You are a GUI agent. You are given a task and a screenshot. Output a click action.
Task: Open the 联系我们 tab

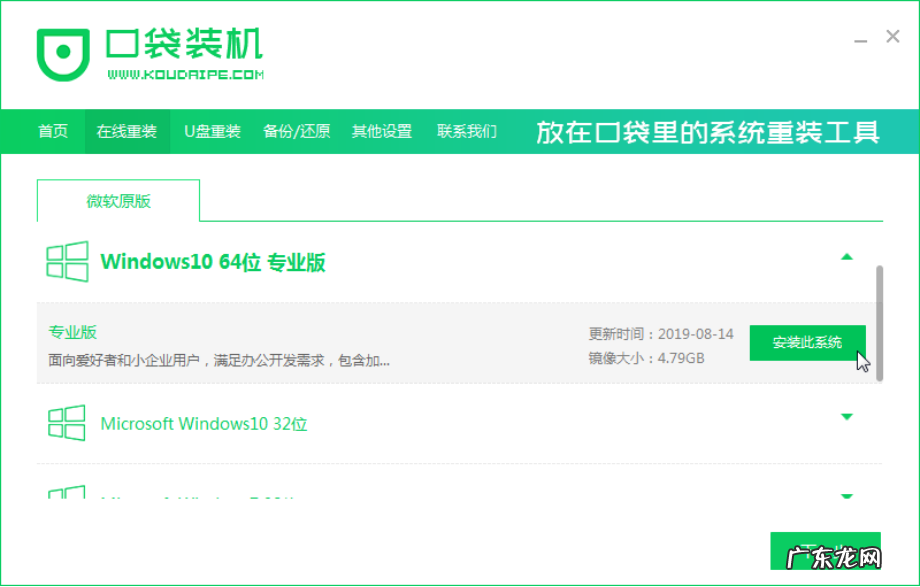pos(466,130)
